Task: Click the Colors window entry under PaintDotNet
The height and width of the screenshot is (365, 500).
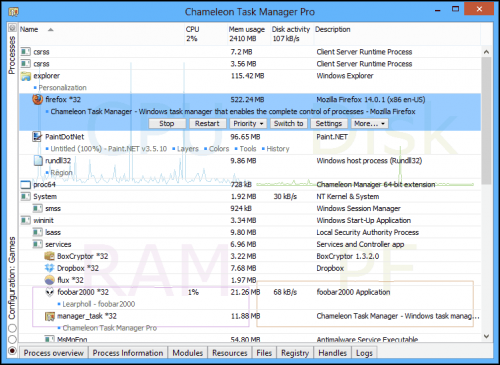Action: coord(219,149)
